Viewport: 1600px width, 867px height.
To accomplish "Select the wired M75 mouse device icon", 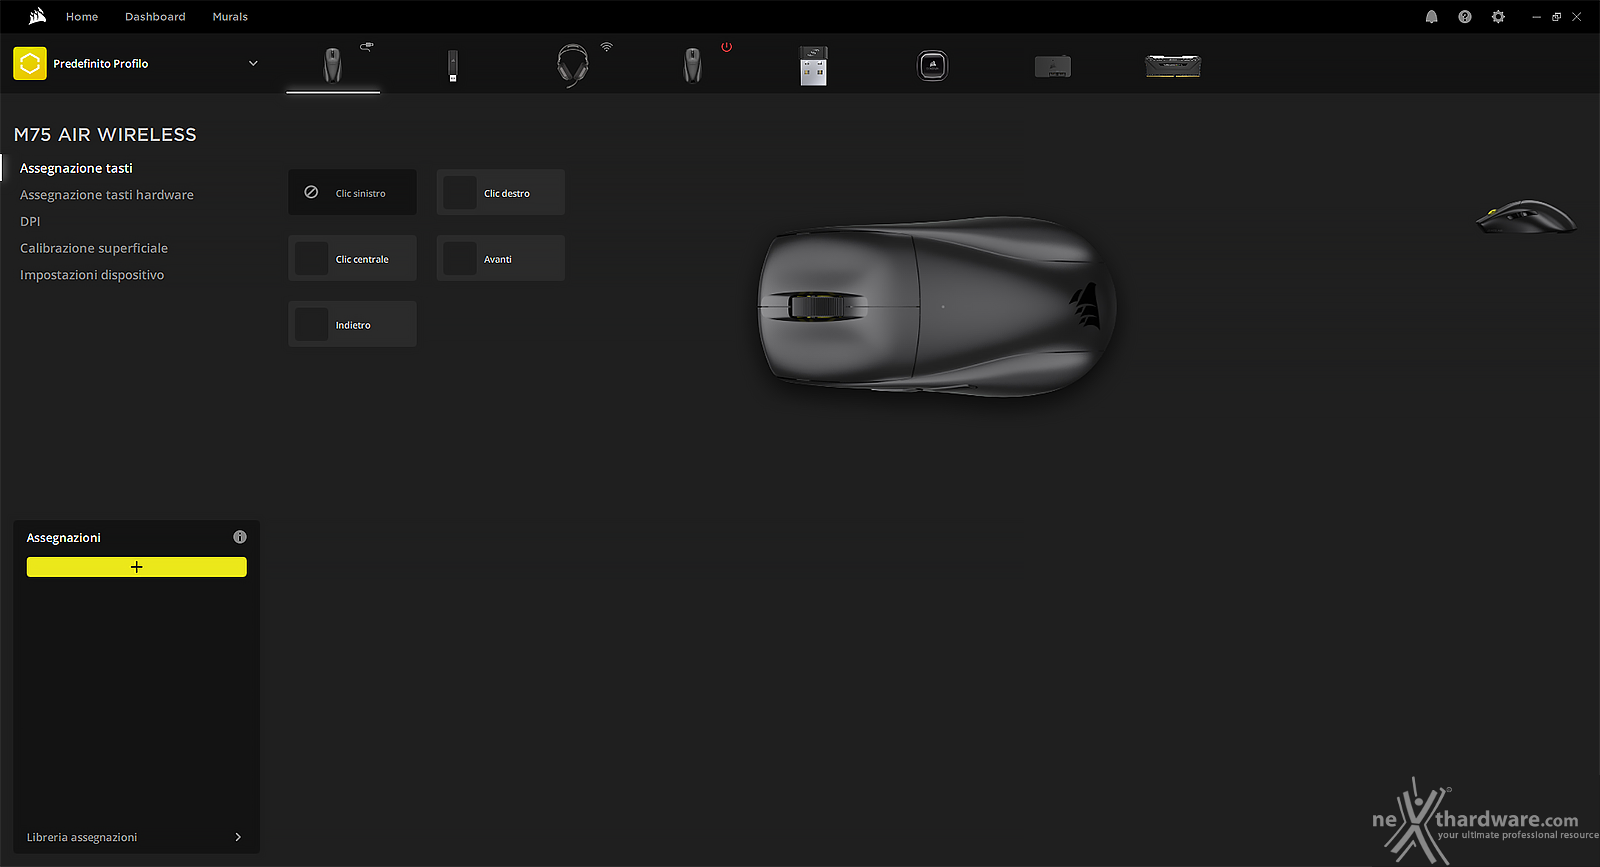I will point(333,65).
